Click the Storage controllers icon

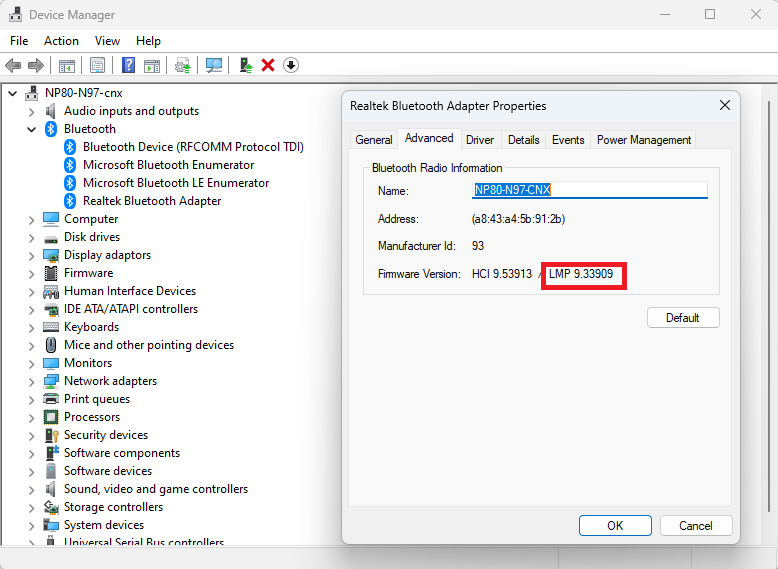coord(51,507)
